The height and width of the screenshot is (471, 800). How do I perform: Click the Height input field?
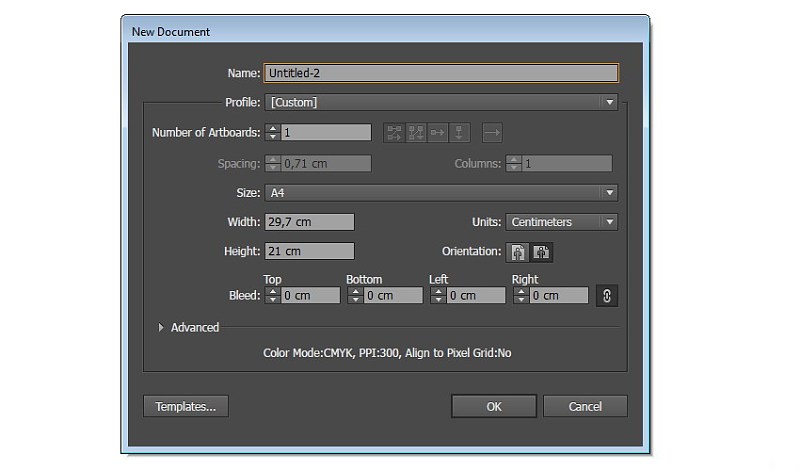click(309, 251)
